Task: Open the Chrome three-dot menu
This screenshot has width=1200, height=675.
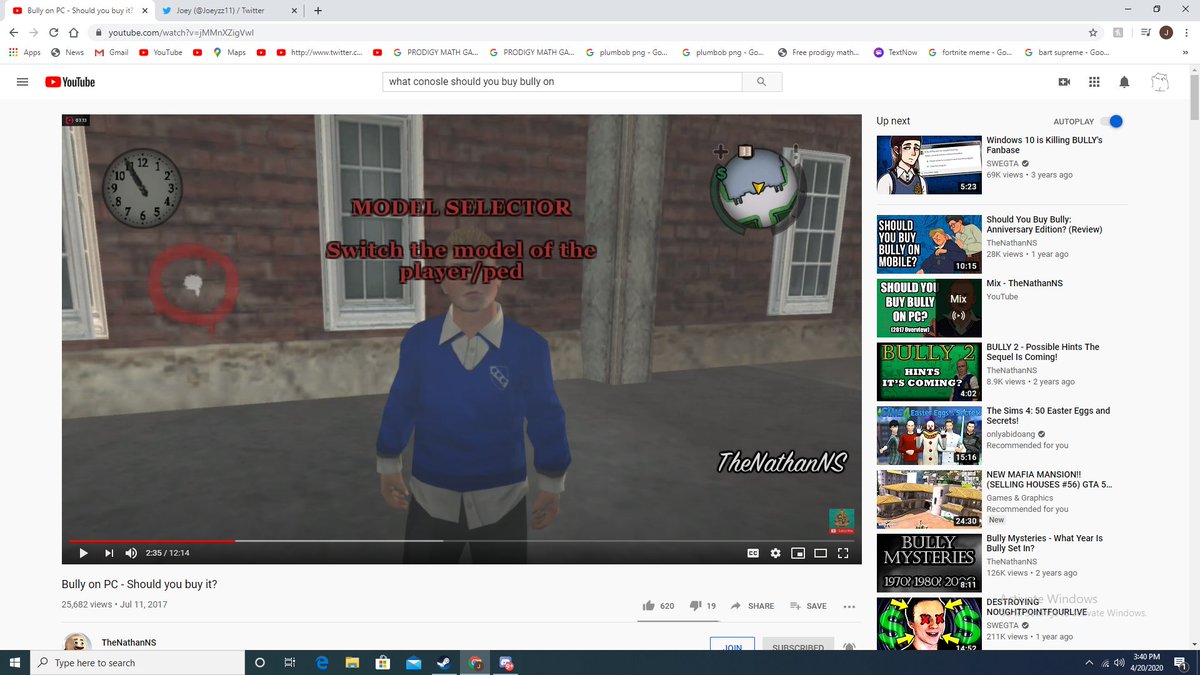Action: coord(1186,32)
